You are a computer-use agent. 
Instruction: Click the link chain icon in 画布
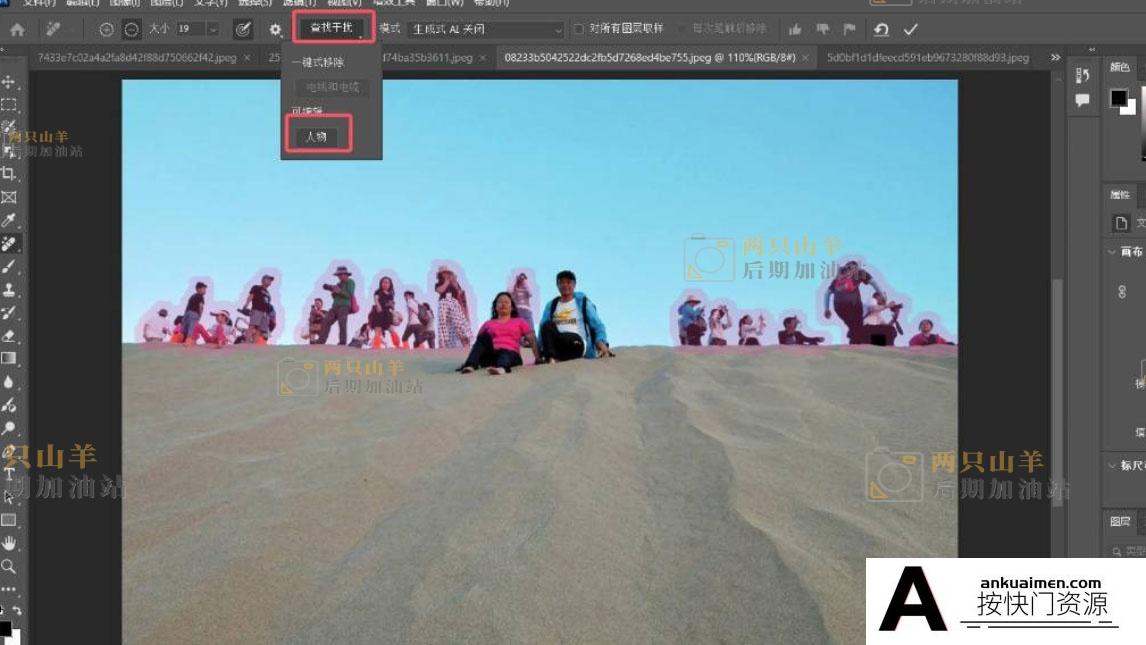click(1122, 292)
